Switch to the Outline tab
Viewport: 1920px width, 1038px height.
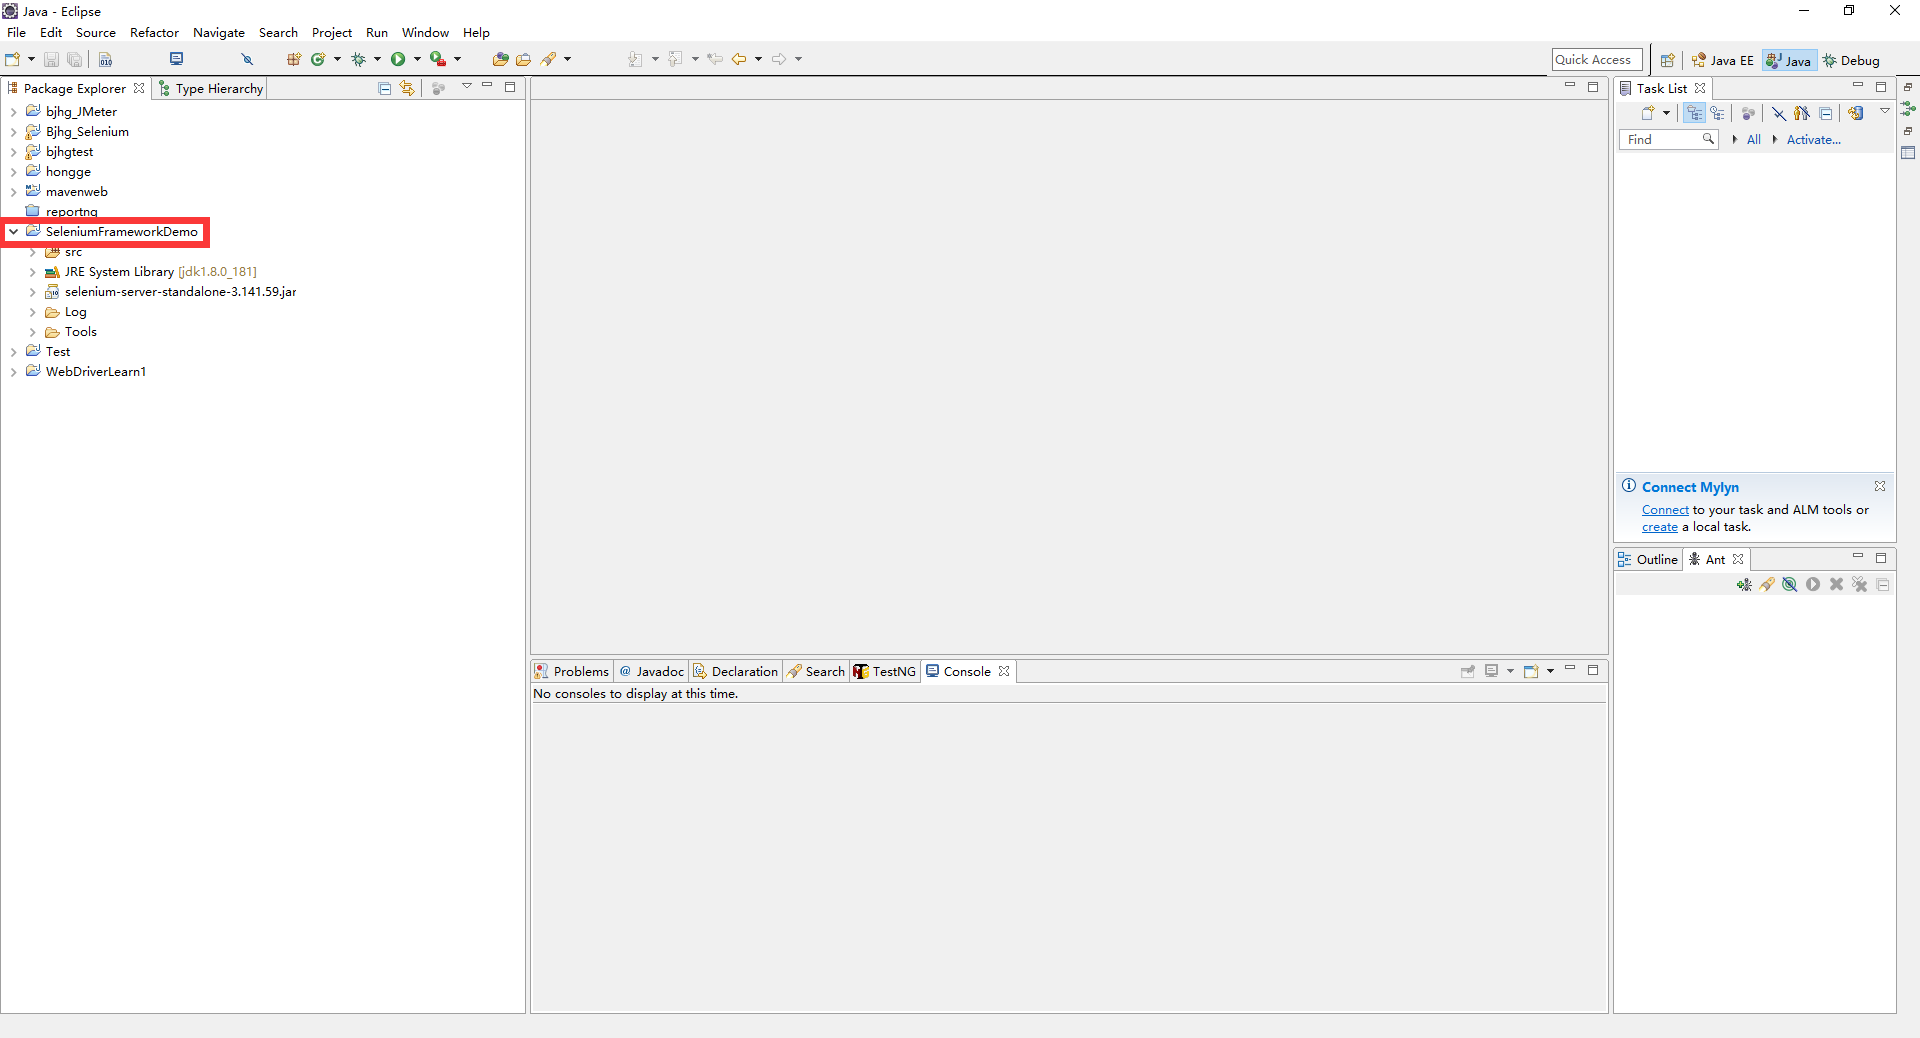click(1648, 559)
